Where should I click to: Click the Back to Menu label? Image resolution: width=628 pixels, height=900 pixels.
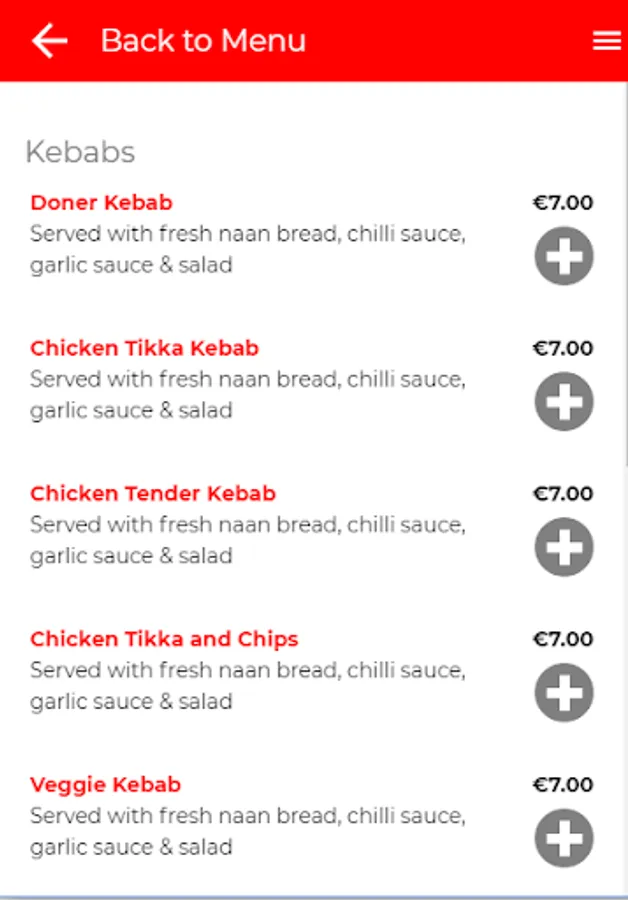coord(203,41)
